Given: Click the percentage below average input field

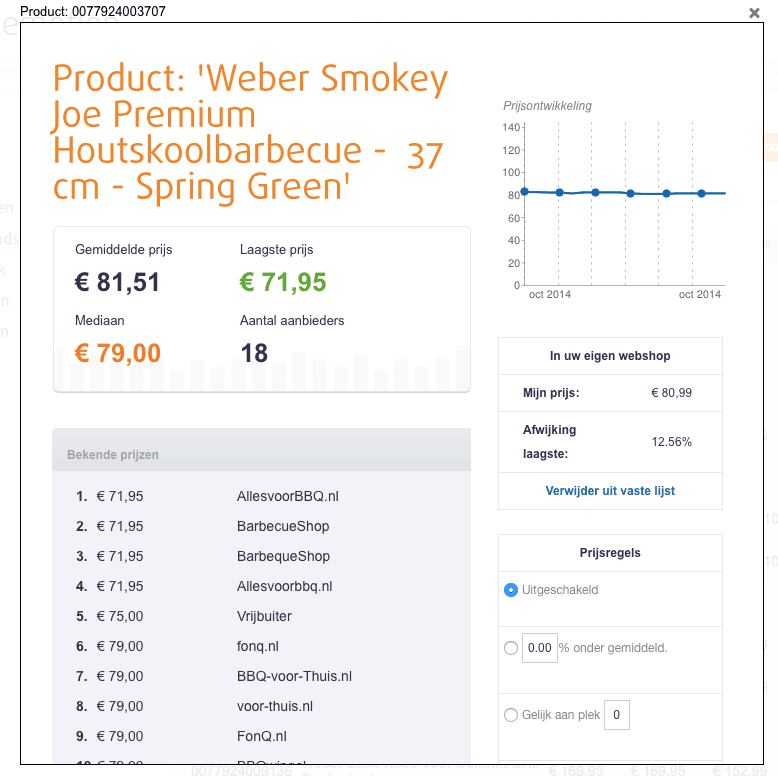Looking at the screenshot, I should point(539,648).
